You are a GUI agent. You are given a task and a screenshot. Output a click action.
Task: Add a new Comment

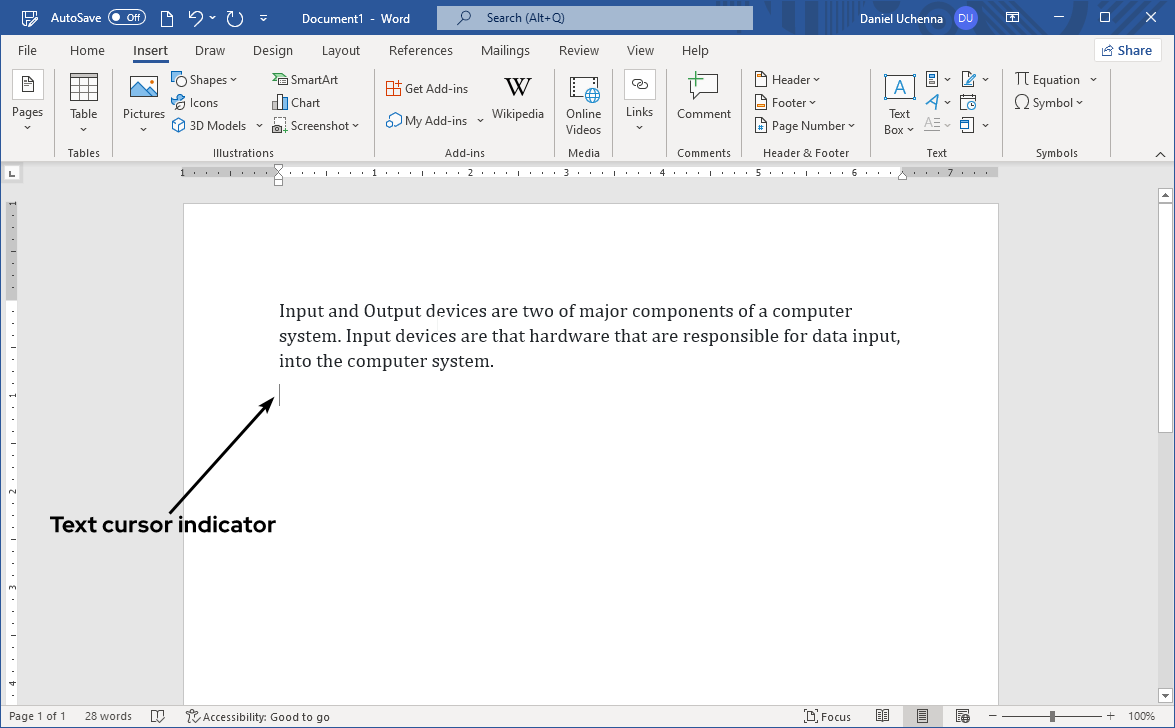click(x=703, y=98)
